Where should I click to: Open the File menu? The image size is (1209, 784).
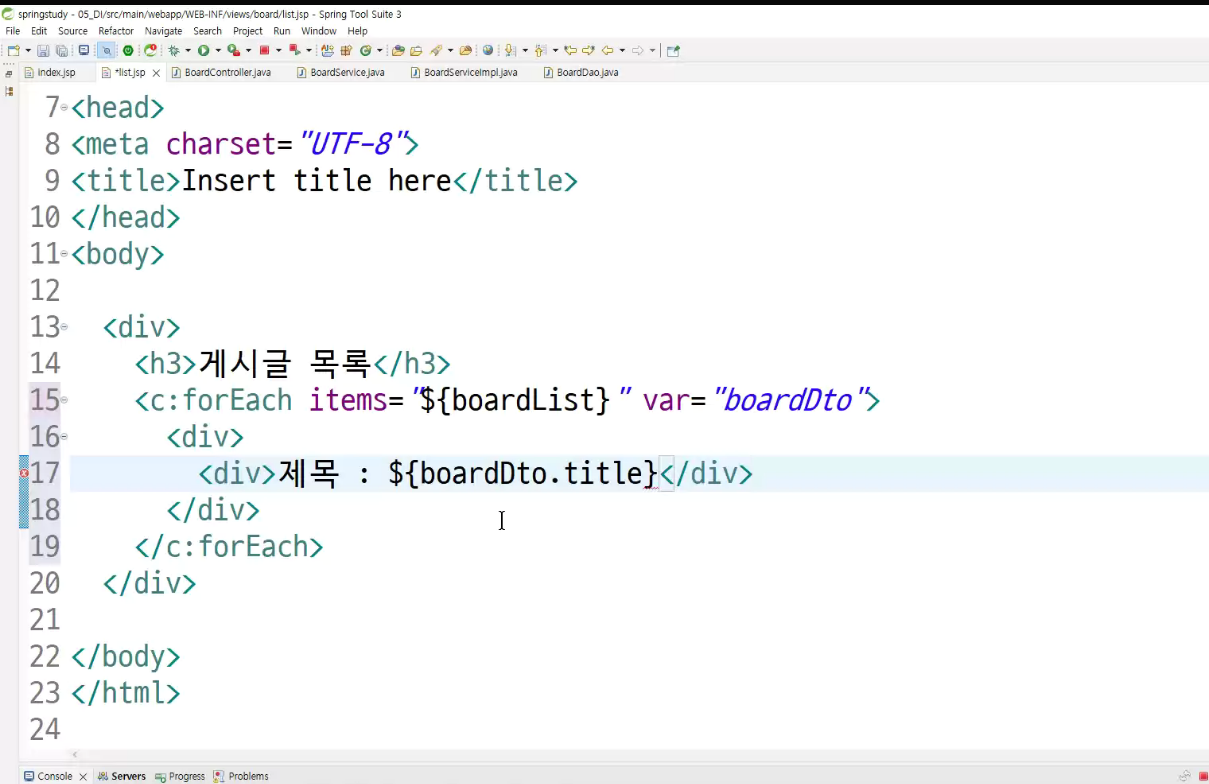tap(13, 31)
